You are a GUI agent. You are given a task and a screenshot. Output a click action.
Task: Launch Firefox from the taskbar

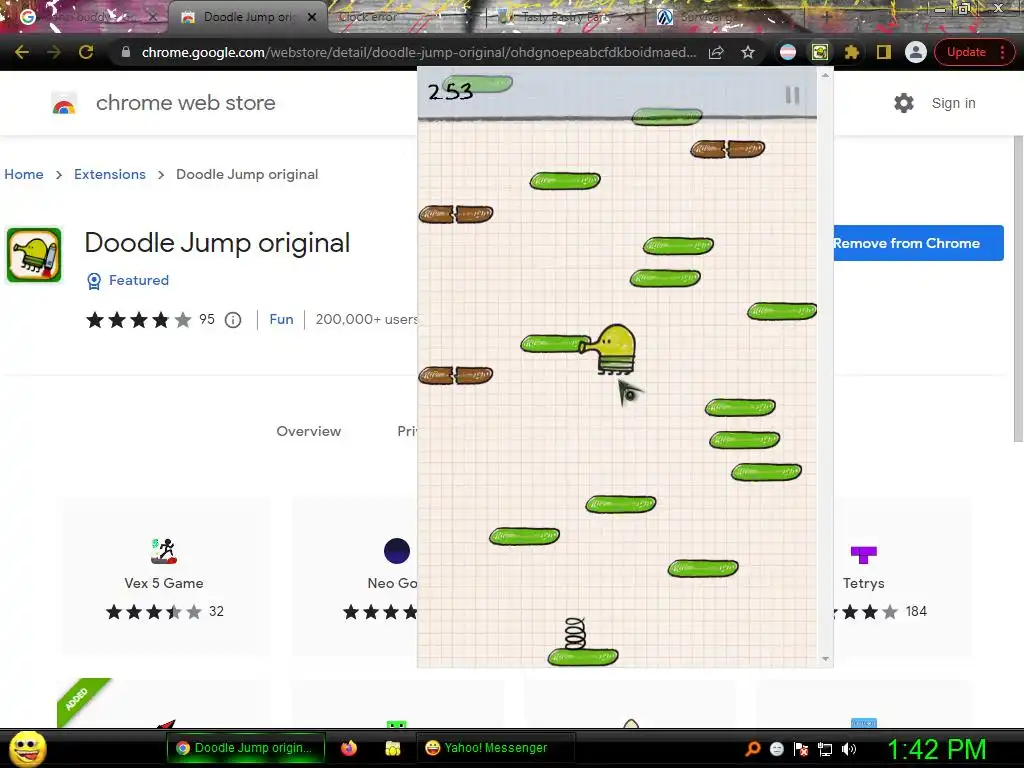[349, 748]
